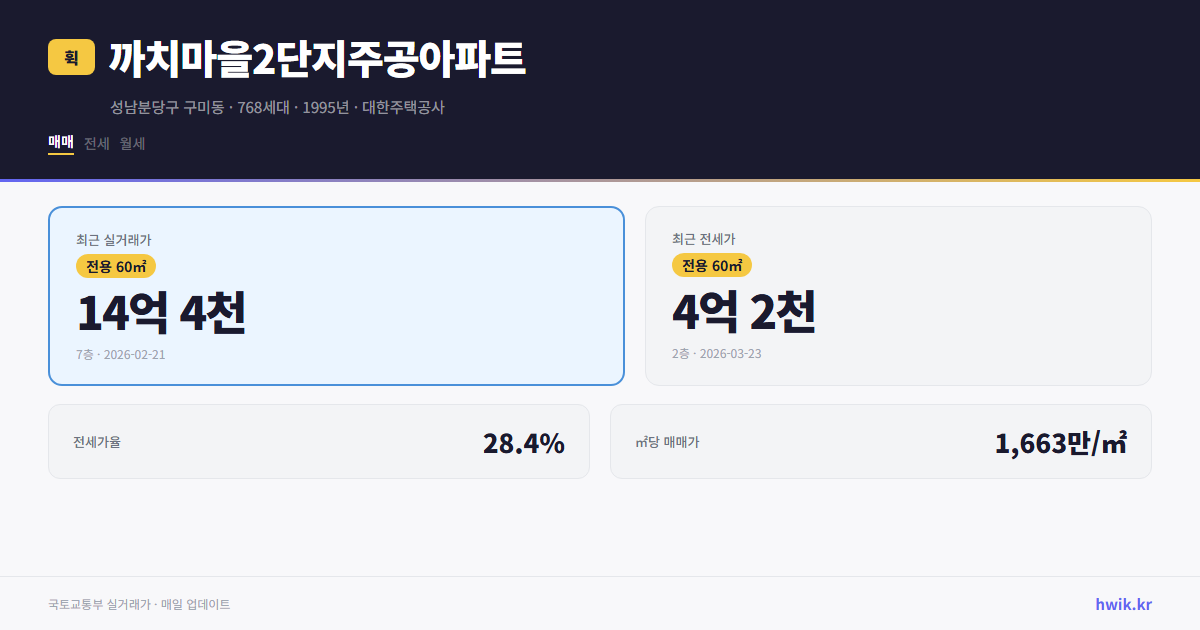The height and width of the screenshot is (630, 1200).
Task: Switch to the 전세 tab
Action: coord(96,143)
